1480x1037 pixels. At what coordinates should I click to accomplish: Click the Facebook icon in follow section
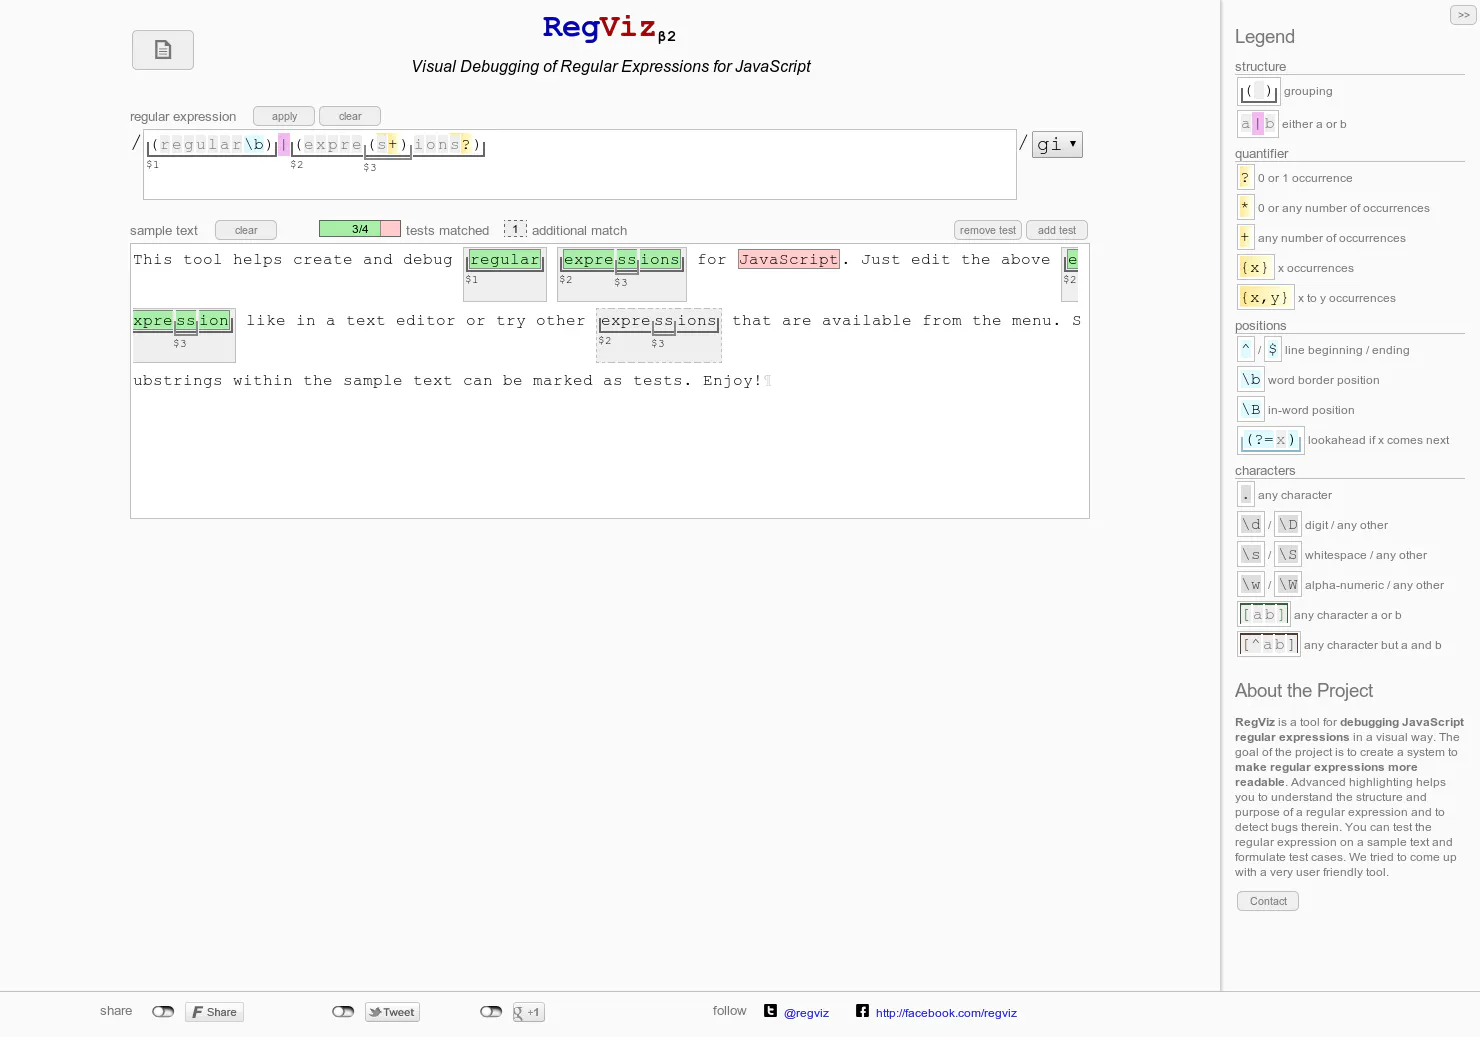coord(863,1011)
